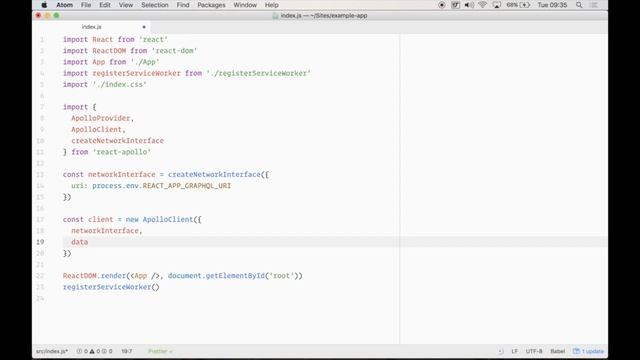Open the Notification Center icon
The width and height of the screenshot is (640, 360).
(594, 5)
